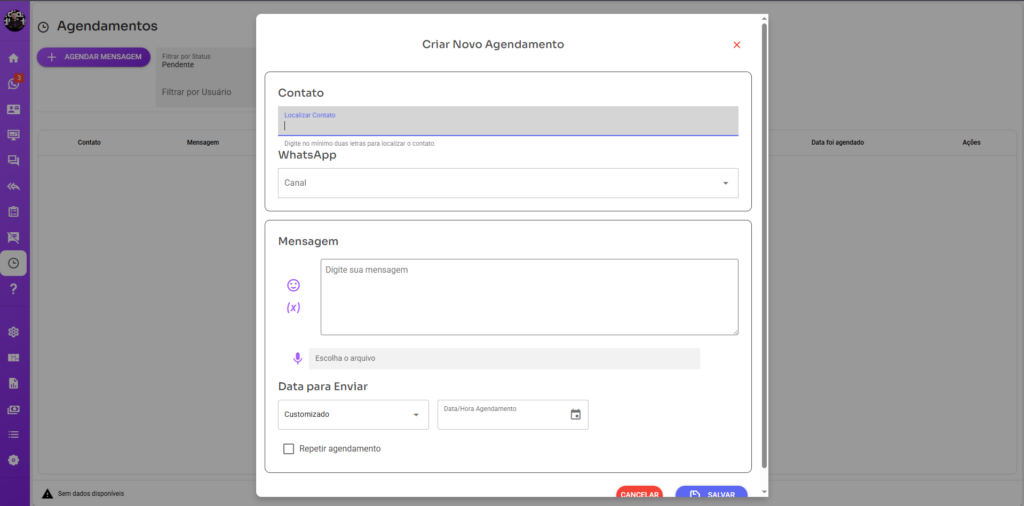
Task: Select the Agendamentos clock icon in sidebar
Action: coord(13,263)
